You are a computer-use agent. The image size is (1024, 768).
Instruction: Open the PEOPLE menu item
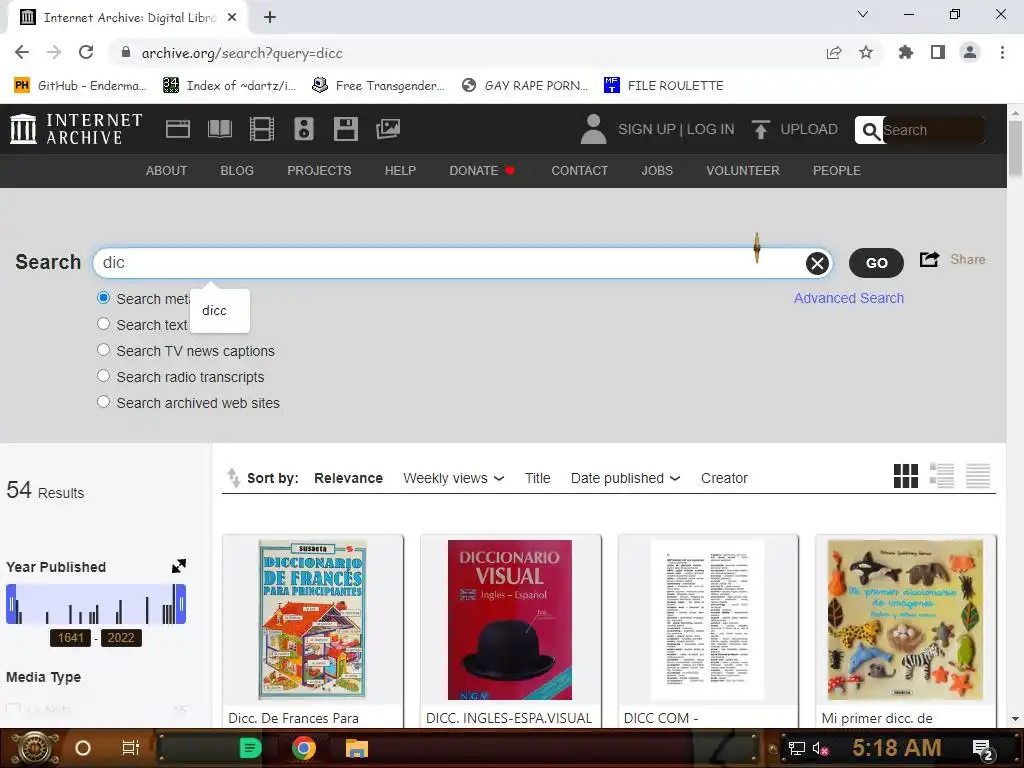pyautogui.click(x=837, y=170)
